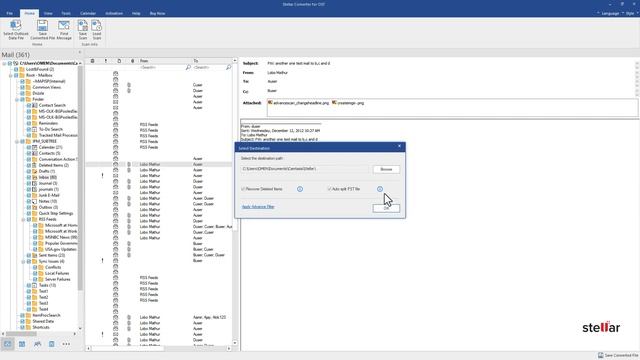
Task: Open createmsgx .png attachment icon
Action: pyautogui.click(x=334, y=103)
